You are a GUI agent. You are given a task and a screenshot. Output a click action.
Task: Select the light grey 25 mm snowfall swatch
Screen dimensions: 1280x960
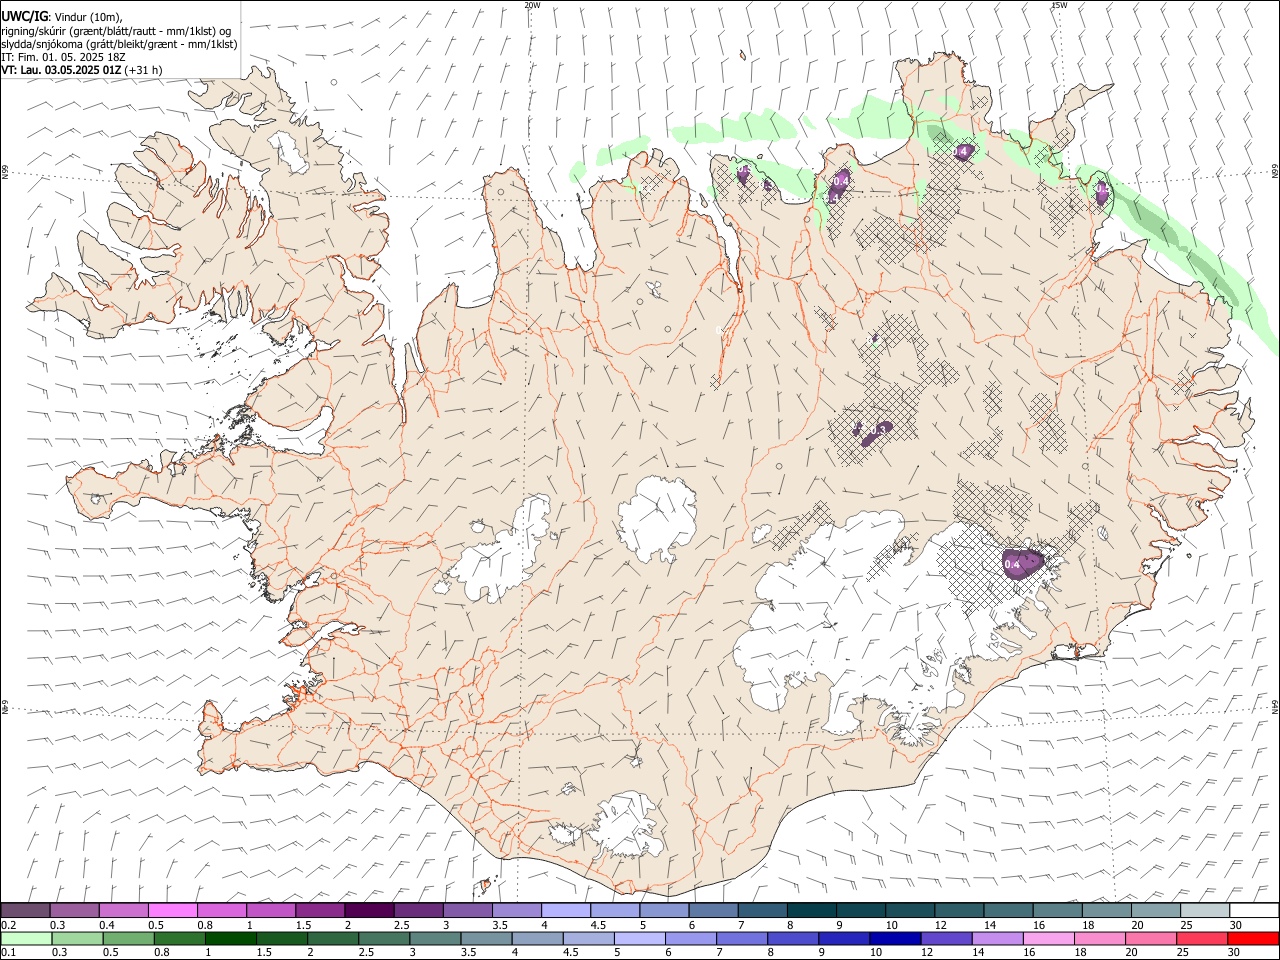(1205, 911)
